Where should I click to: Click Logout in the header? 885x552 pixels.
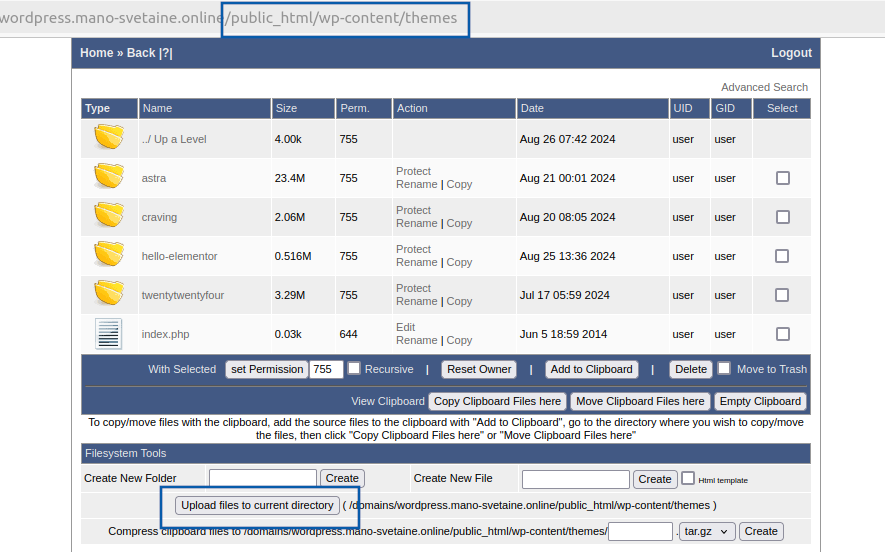pos(791,53)
